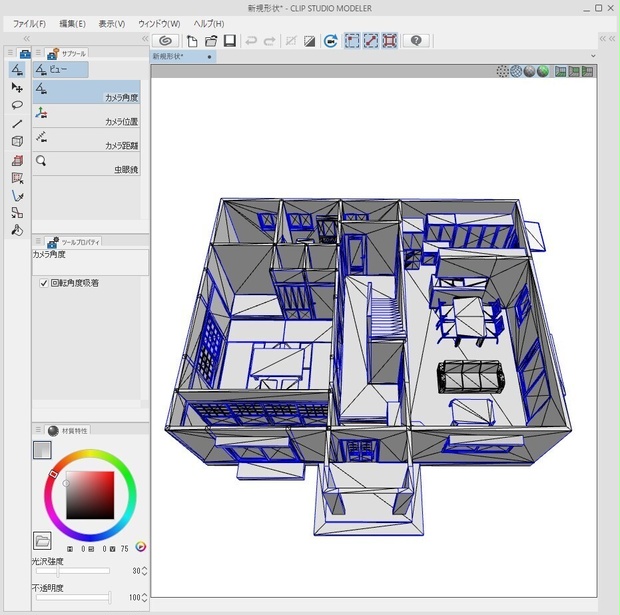Click the CLIP STUDIO launch spiral icon

(x=165, y=41)
